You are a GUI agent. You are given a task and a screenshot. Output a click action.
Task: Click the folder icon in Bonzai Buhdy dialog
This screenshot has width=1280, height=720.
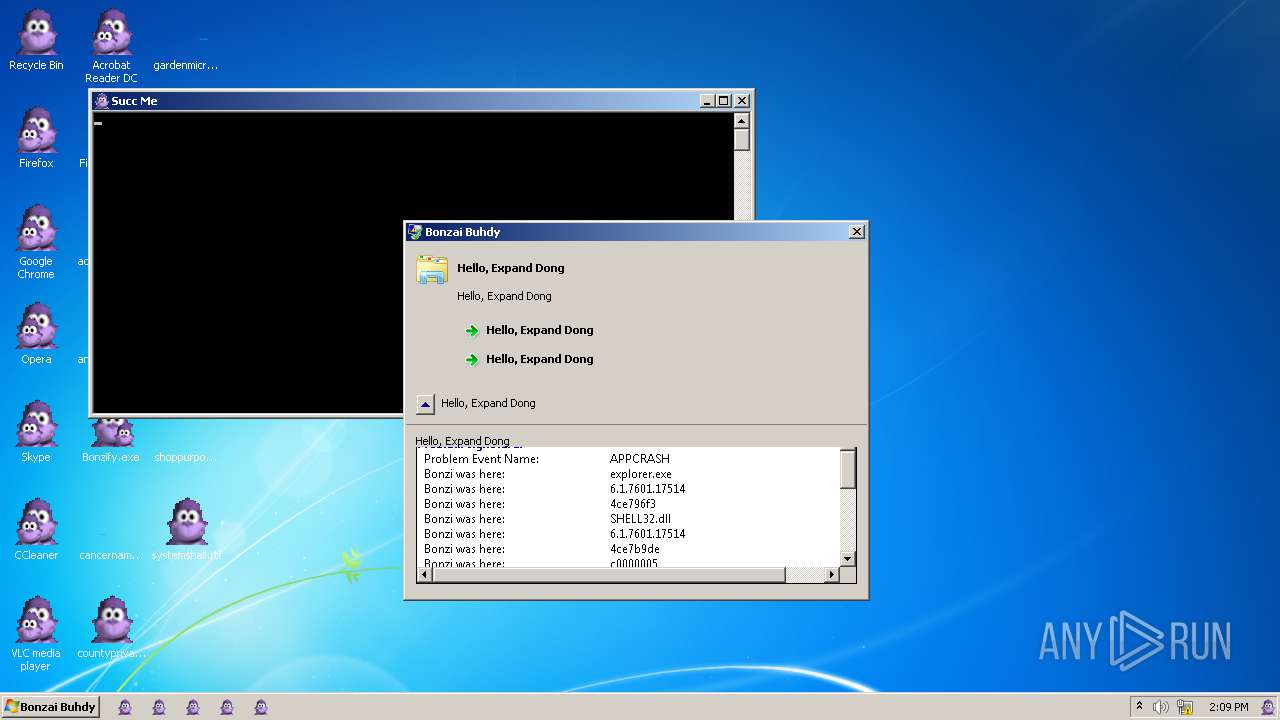[x=432, y=270]
